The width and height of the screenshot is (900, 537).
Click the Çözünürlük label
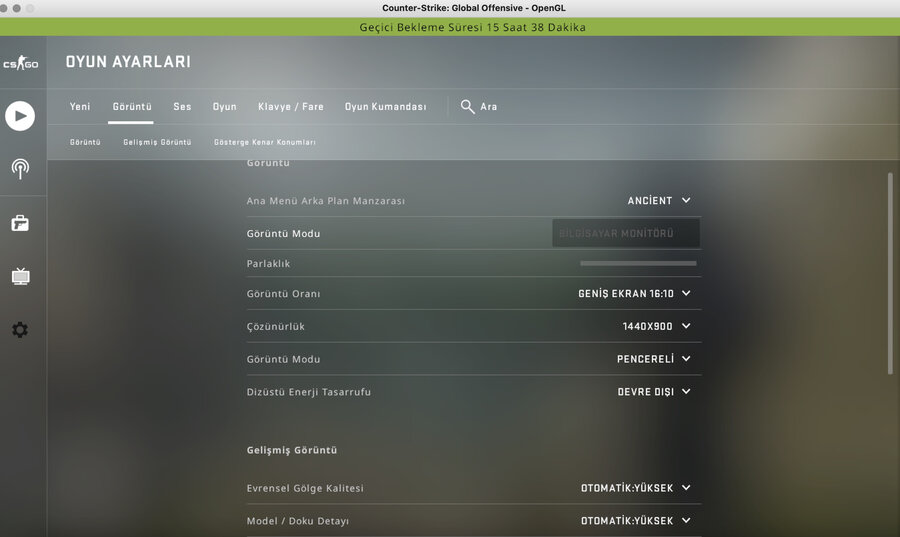[x=276, y=326]
